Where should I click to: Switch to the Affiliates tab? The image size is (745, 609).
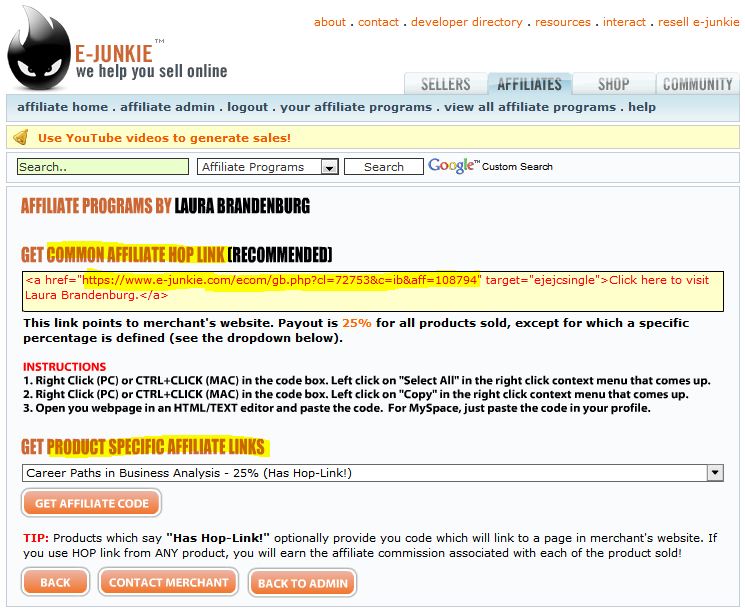click(x=529, y=84)
